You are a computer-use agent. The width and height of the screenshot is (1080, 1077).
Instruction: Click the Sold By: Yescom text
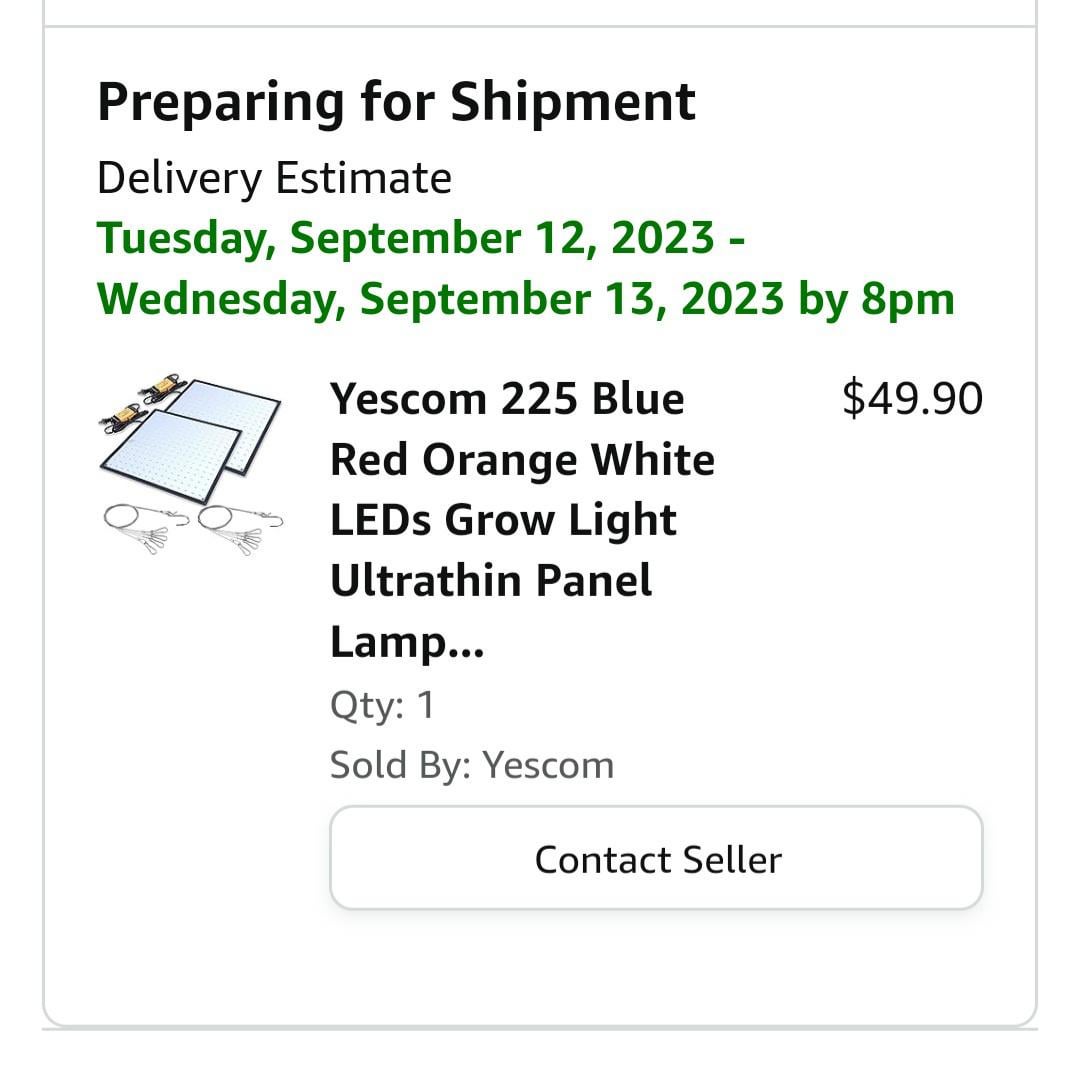(x=472, y=765)
